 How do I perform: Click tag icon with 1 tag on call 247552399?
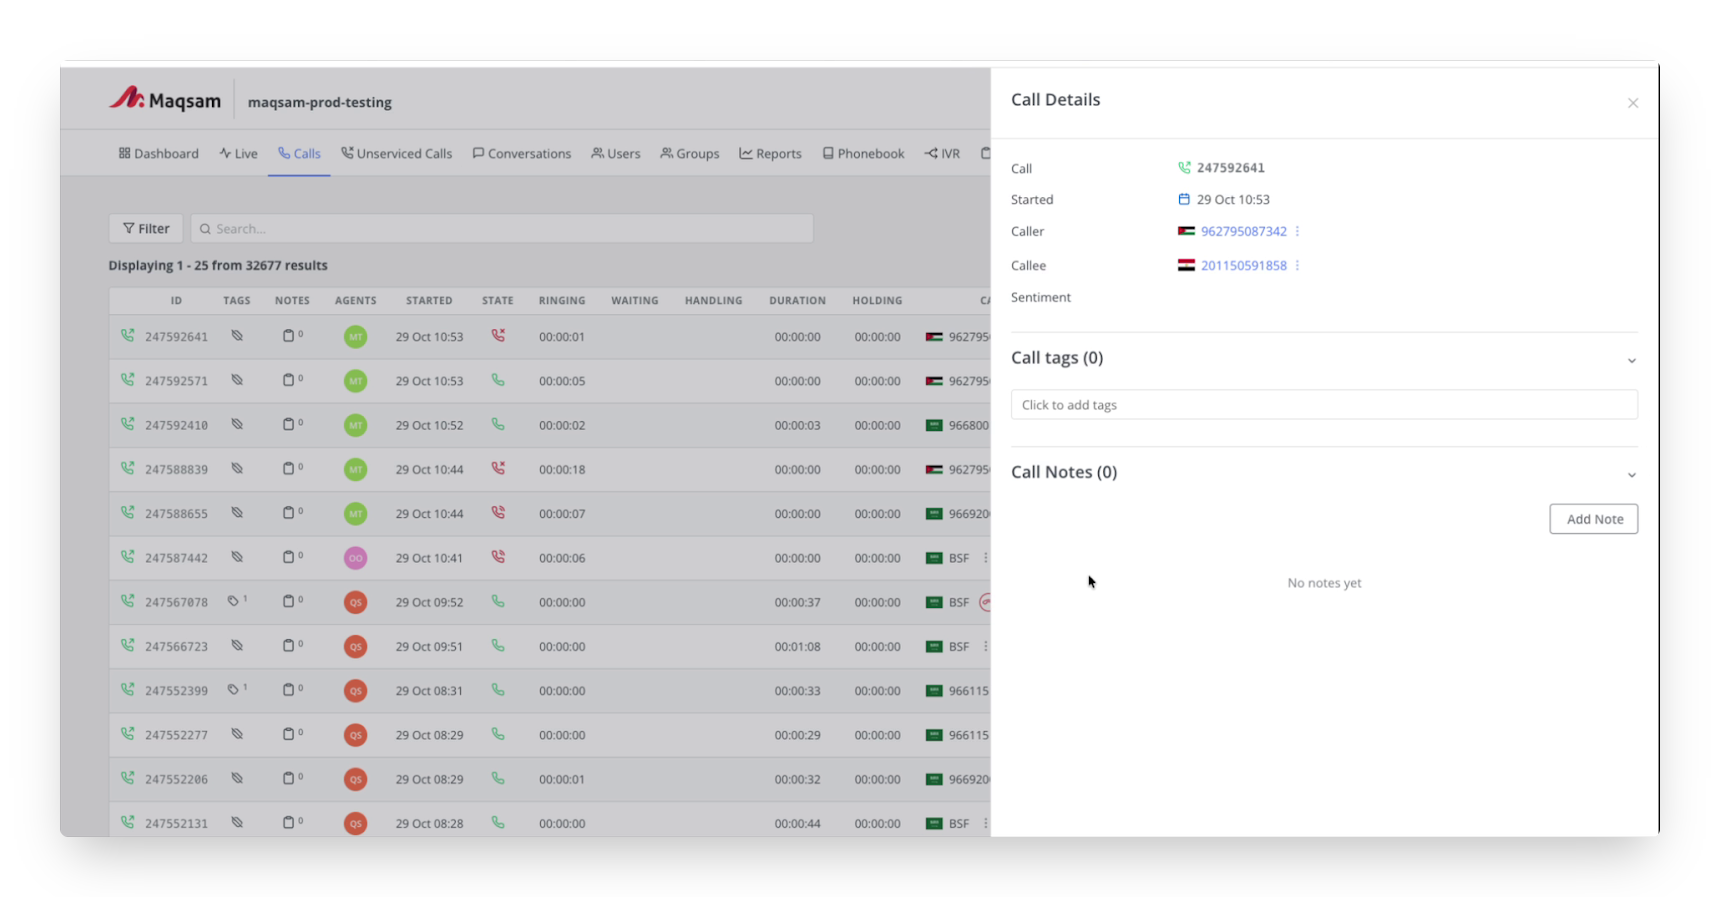click(x=234, y=690)
